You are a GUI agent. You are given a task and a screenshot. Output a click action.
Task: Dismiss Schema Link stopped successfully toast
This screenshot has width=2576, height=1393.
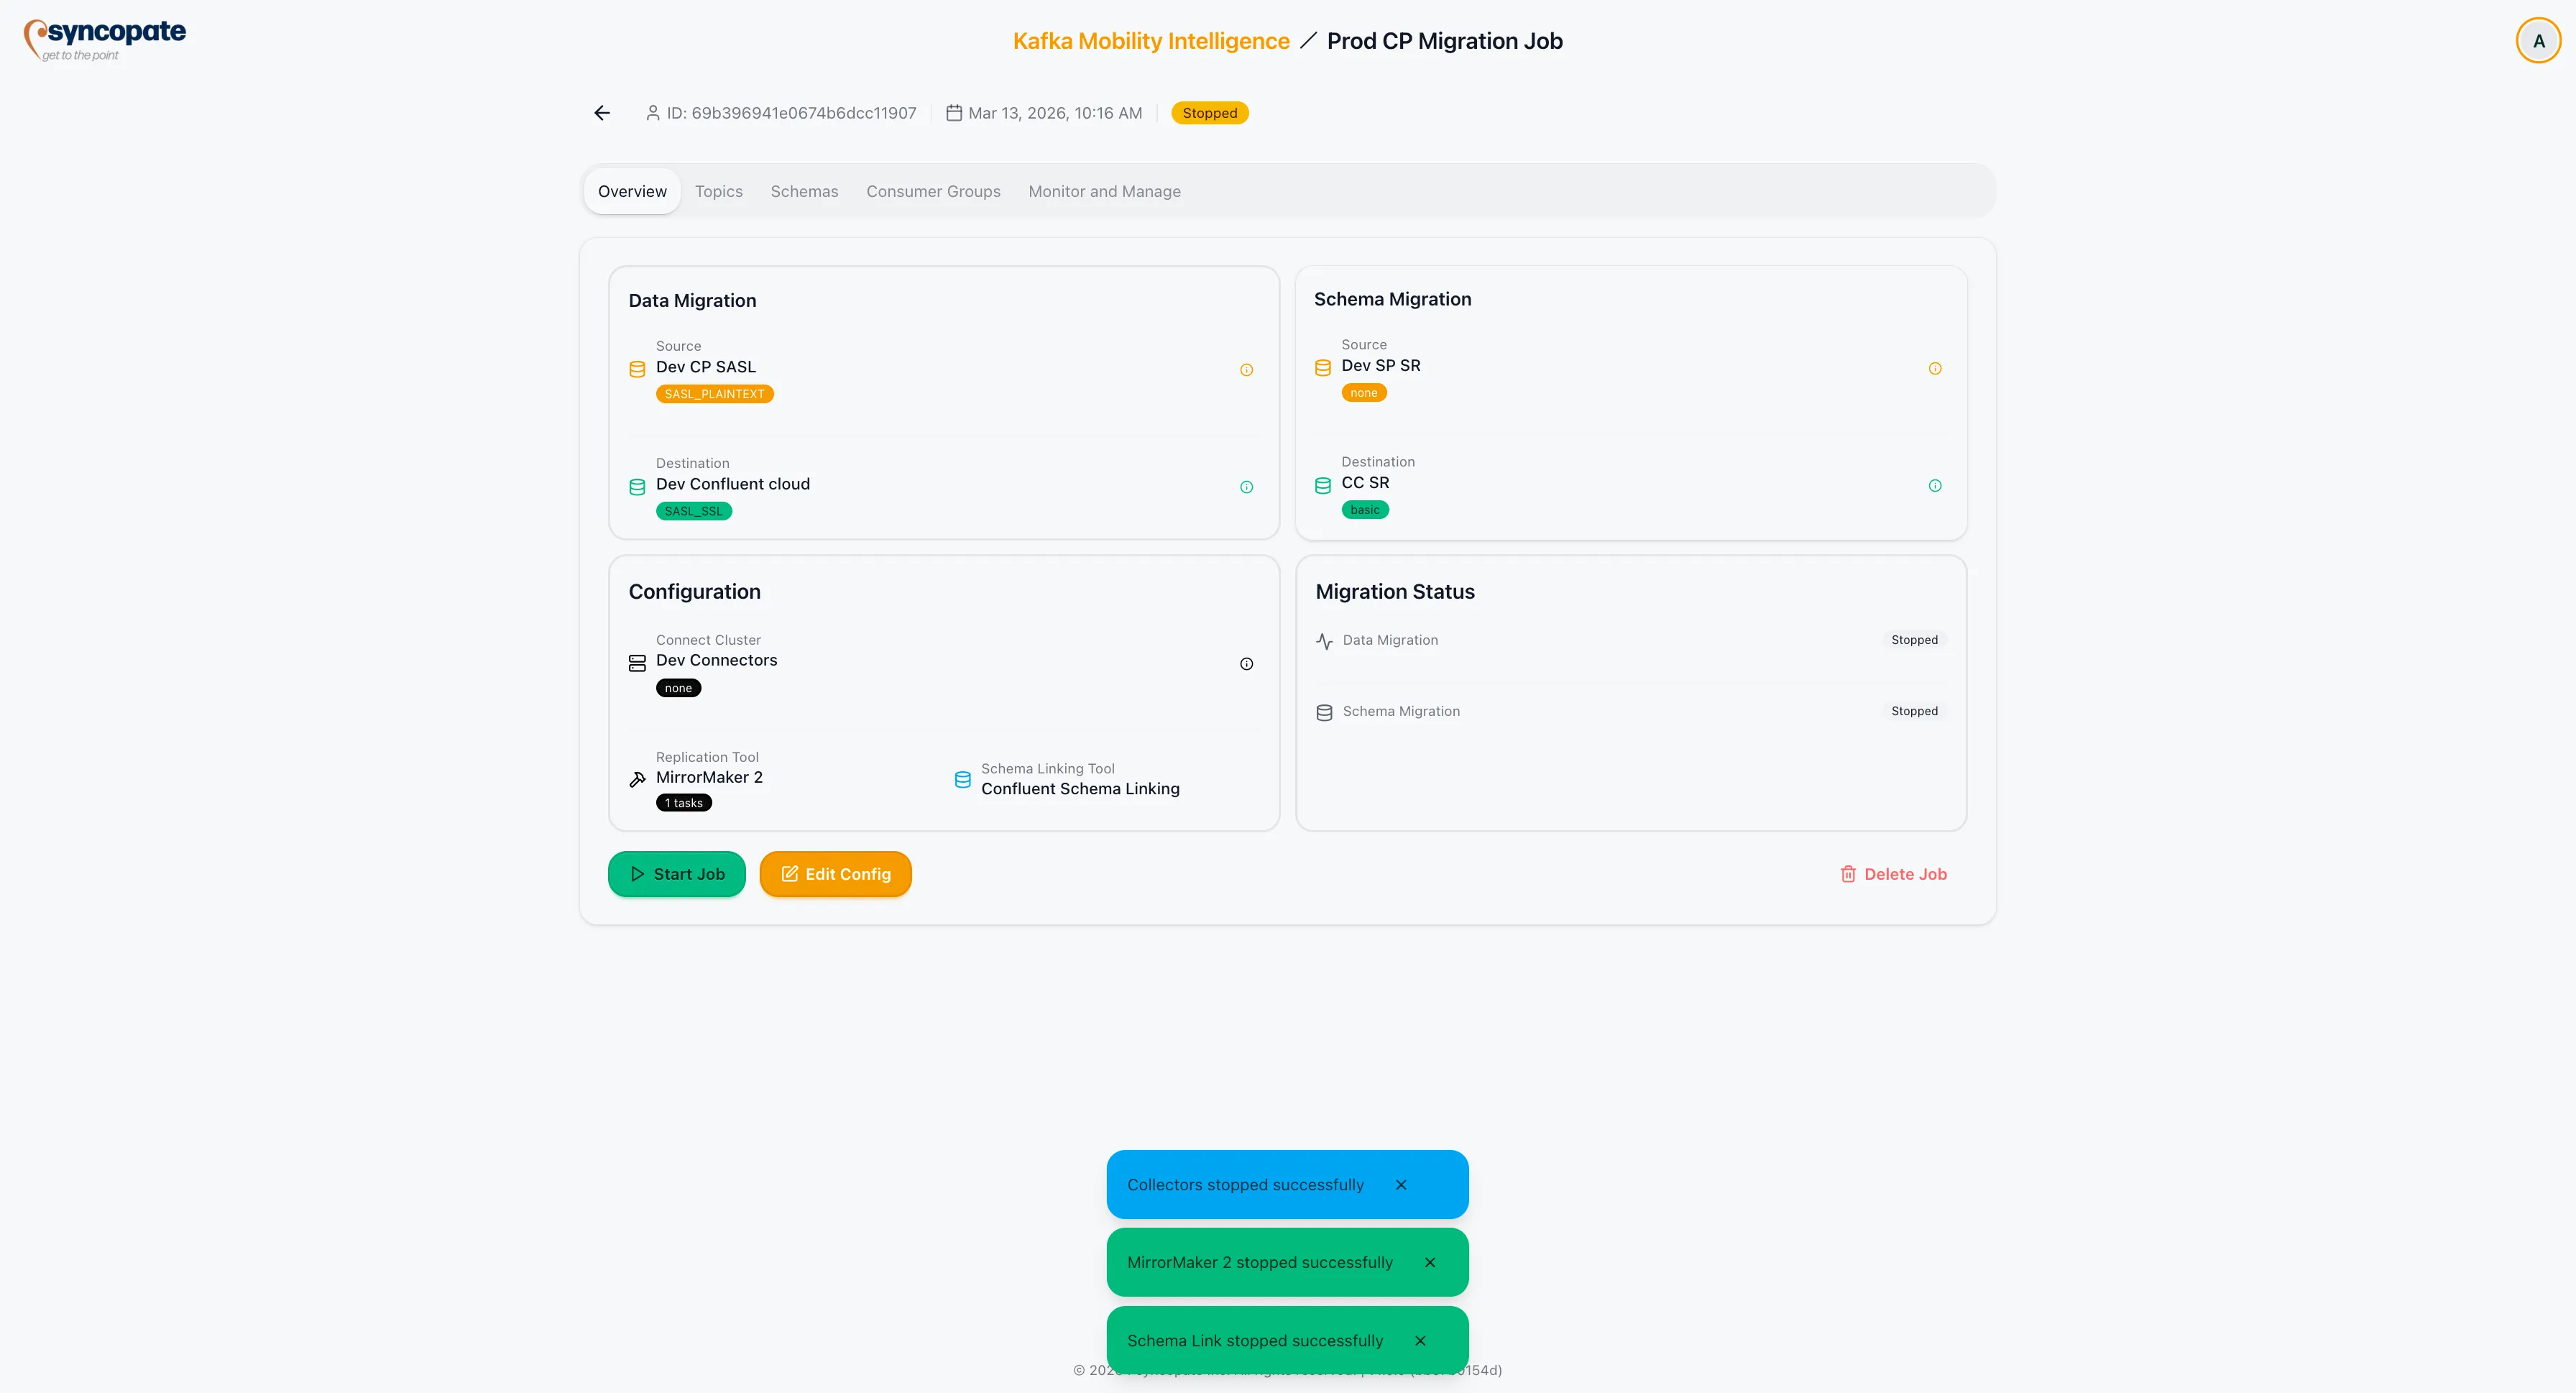click(x=1419, y=1341)
